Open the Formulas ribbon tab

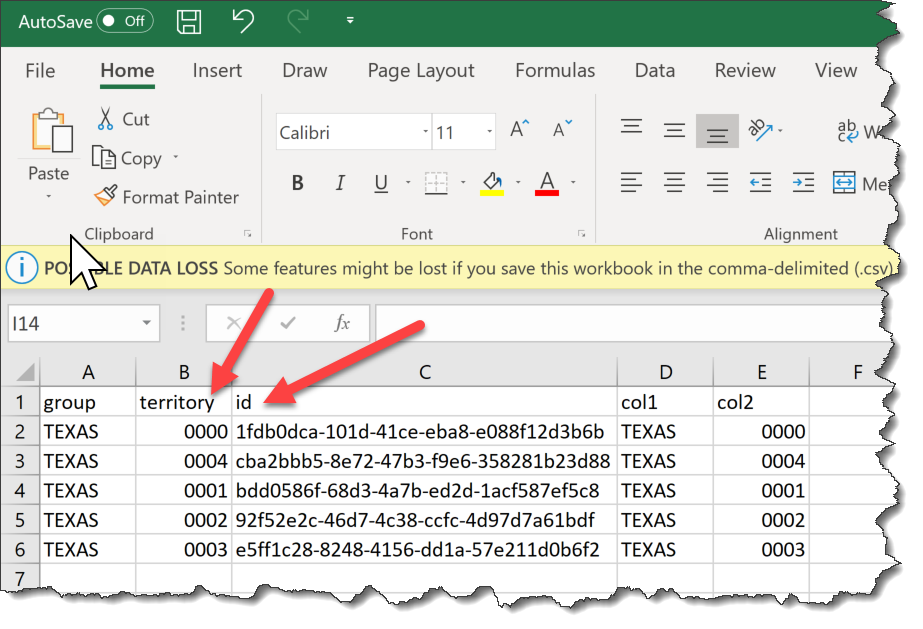click(555, 70)
